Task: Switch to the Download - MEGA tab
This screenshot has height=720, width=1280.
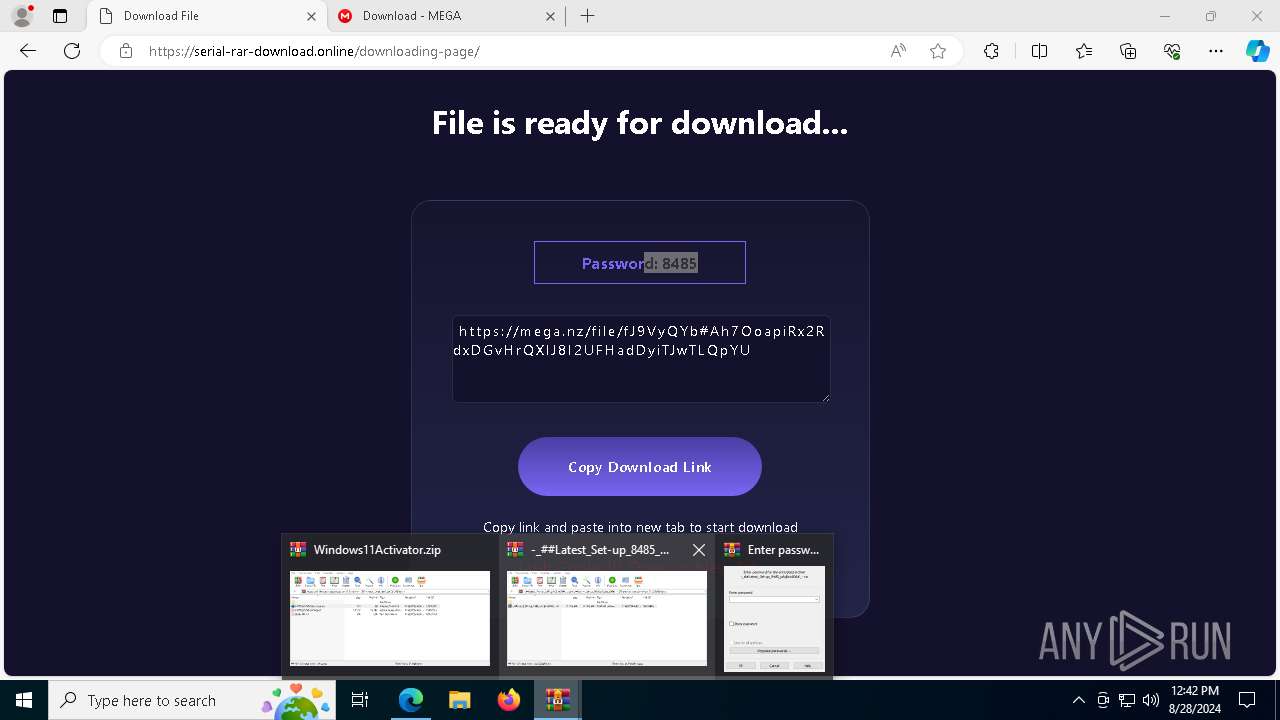Action: point(447,16)
